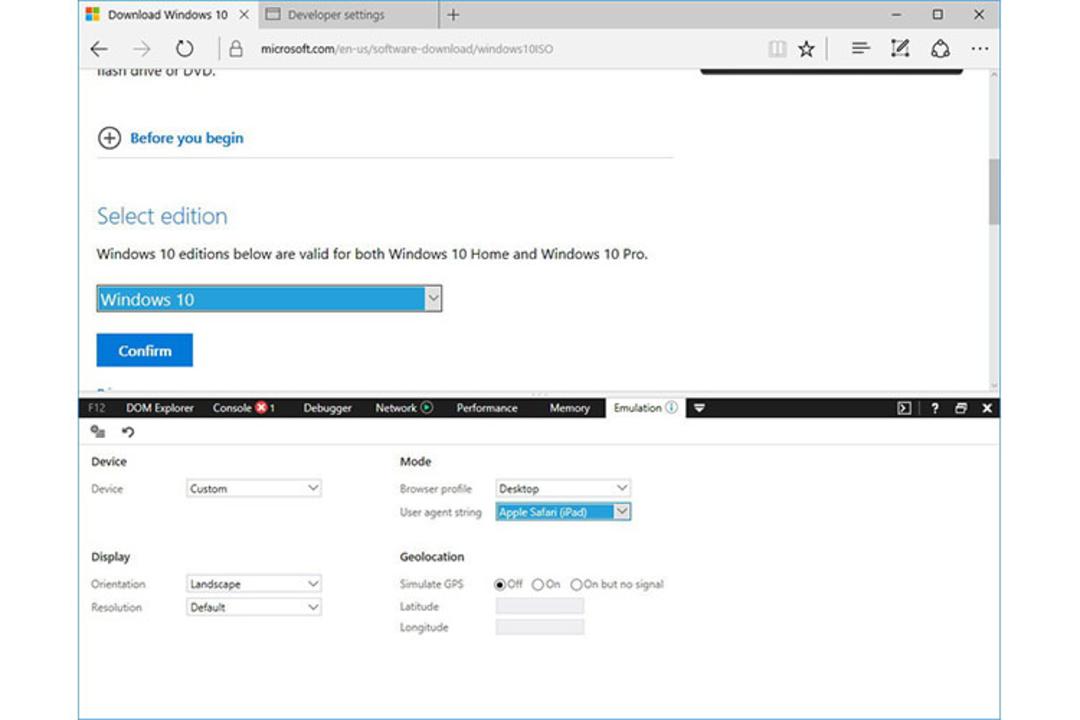Open the Memory tab
This screenshot has width=1080, height=720.
[569, 408]
